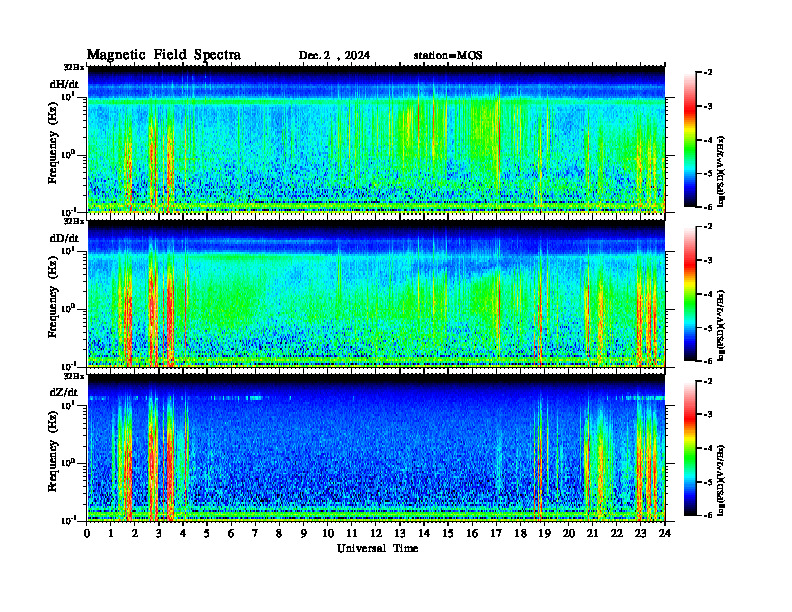Click hour tick label "1" on time axis
792x612 pixels.
[111, 533]
